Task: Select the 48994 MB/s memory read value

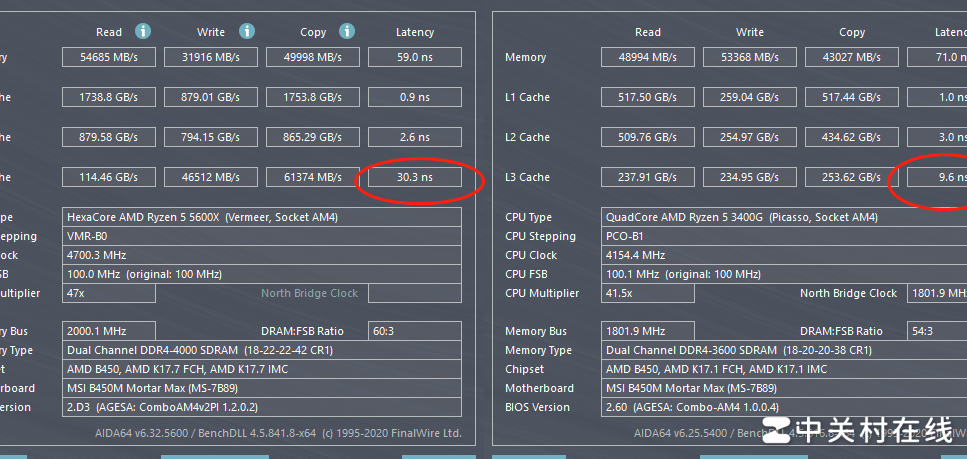Action: click(x=648, y=57)
